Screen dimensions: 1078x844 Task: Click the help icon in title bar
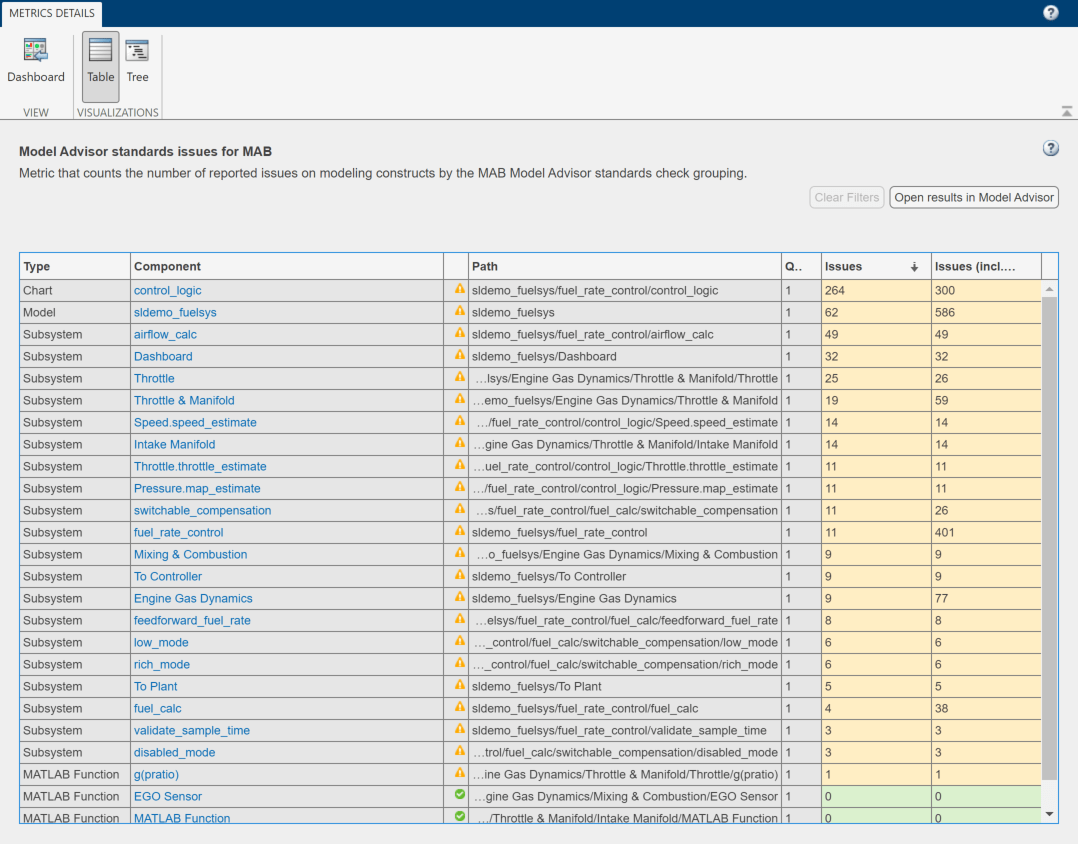pos(1051,13)
